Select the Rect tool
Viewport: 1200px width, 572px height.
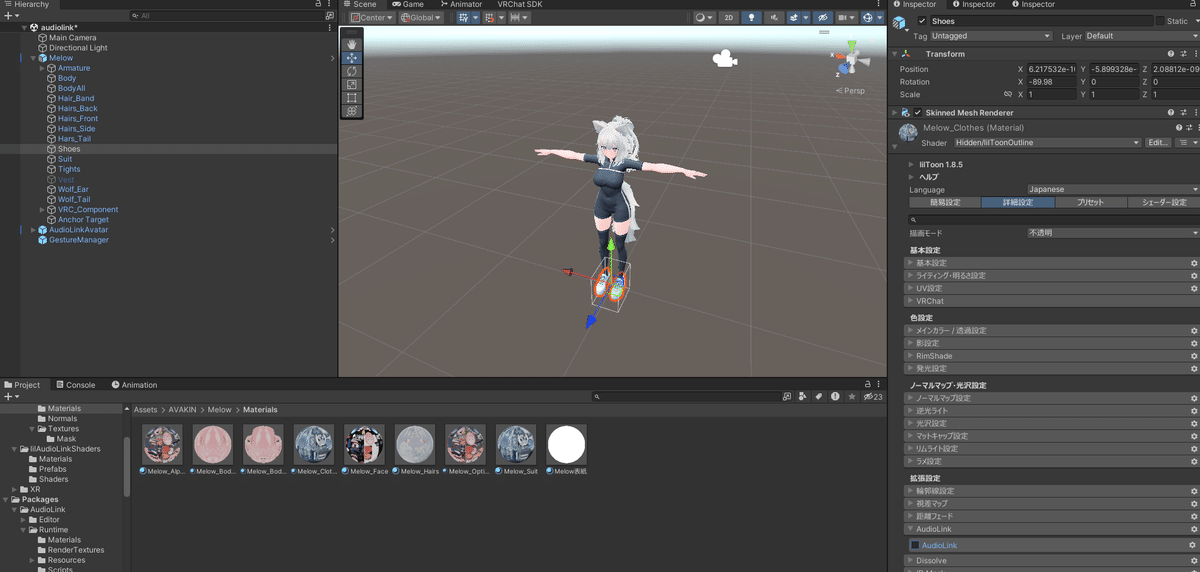pos(351,98)
